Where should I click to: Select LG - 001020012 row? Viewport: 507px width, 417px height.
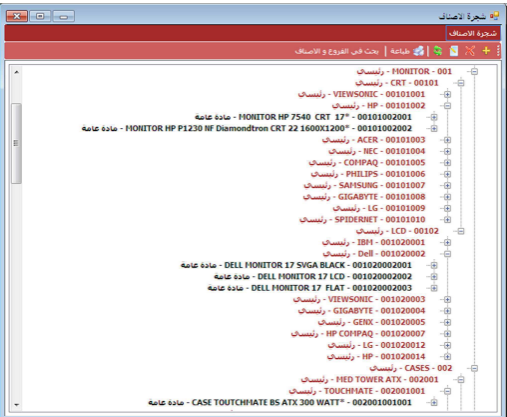pyautogui.click(x=377, y=345)
